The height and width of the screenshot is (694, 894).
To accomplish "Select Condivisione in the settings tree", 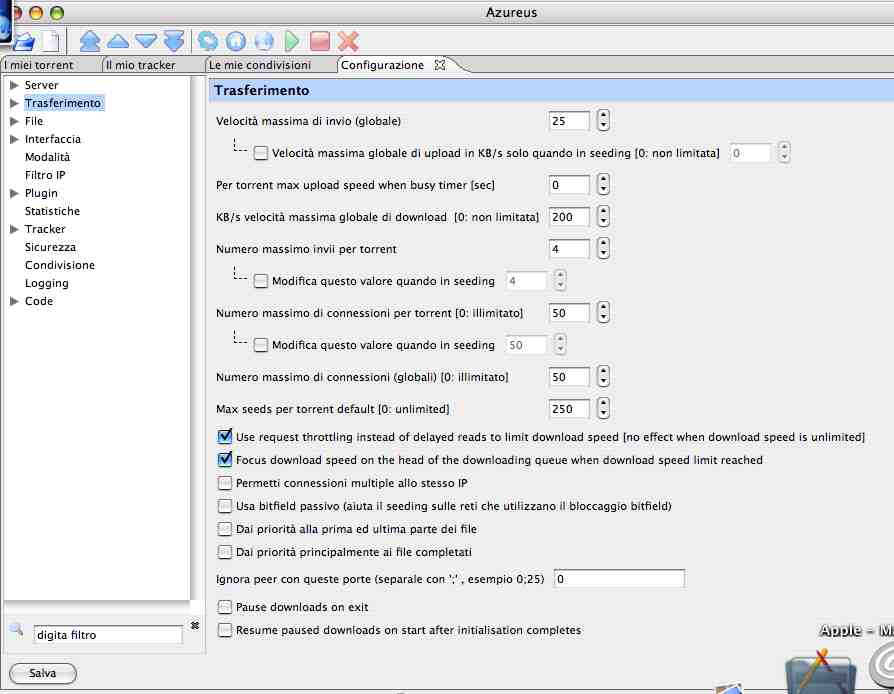I will click(60, 265).
